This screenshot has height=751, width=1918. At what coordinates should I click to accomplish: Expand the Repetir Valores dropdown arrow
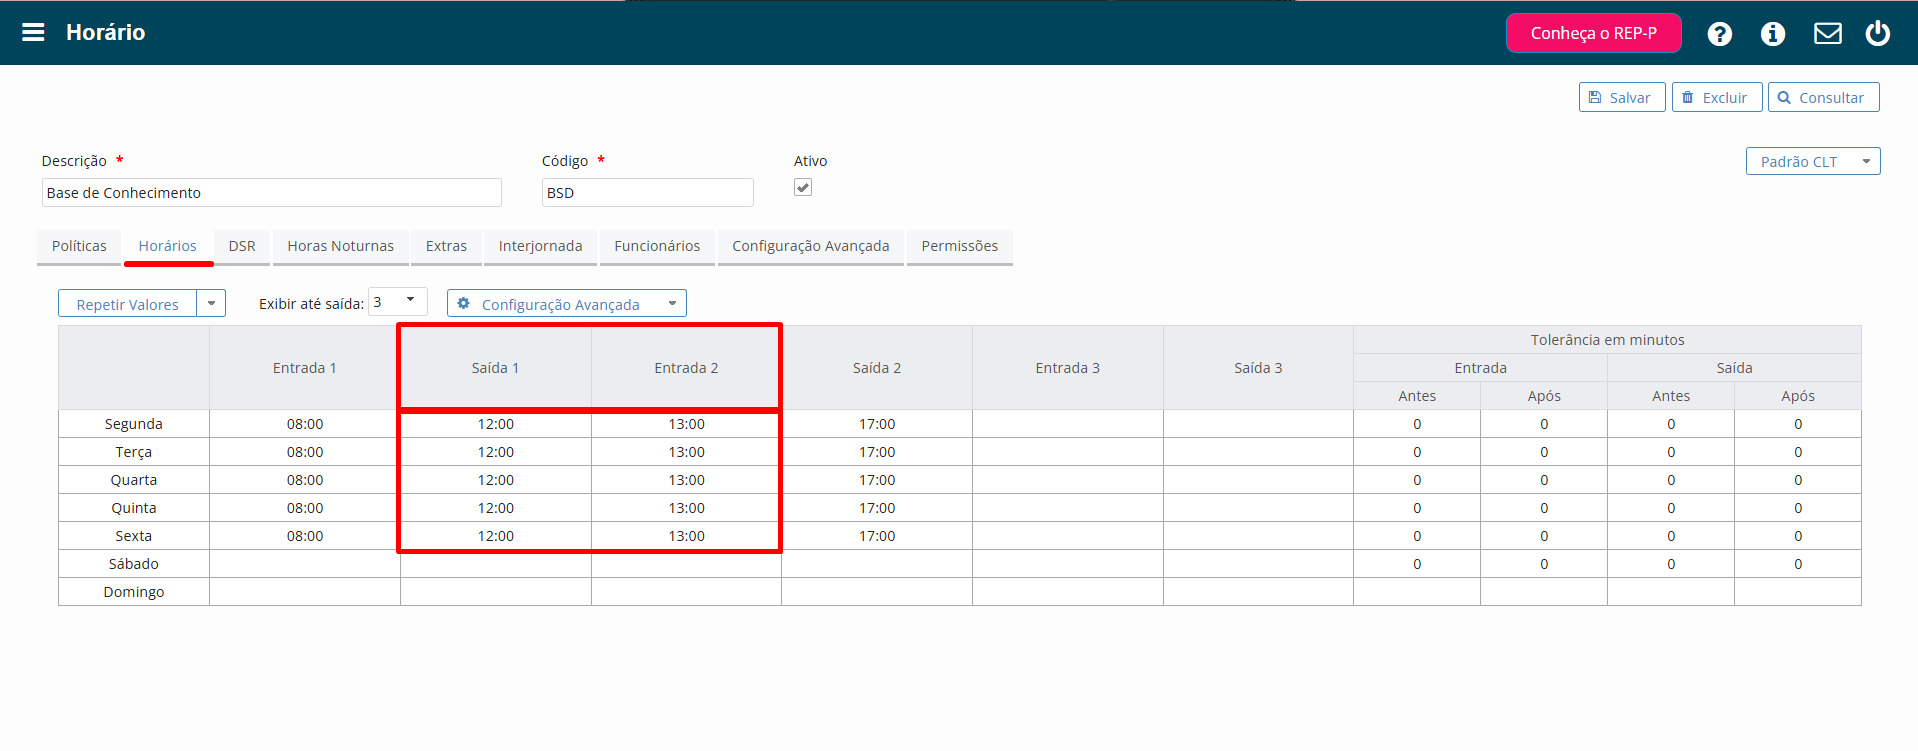point(211,304)
